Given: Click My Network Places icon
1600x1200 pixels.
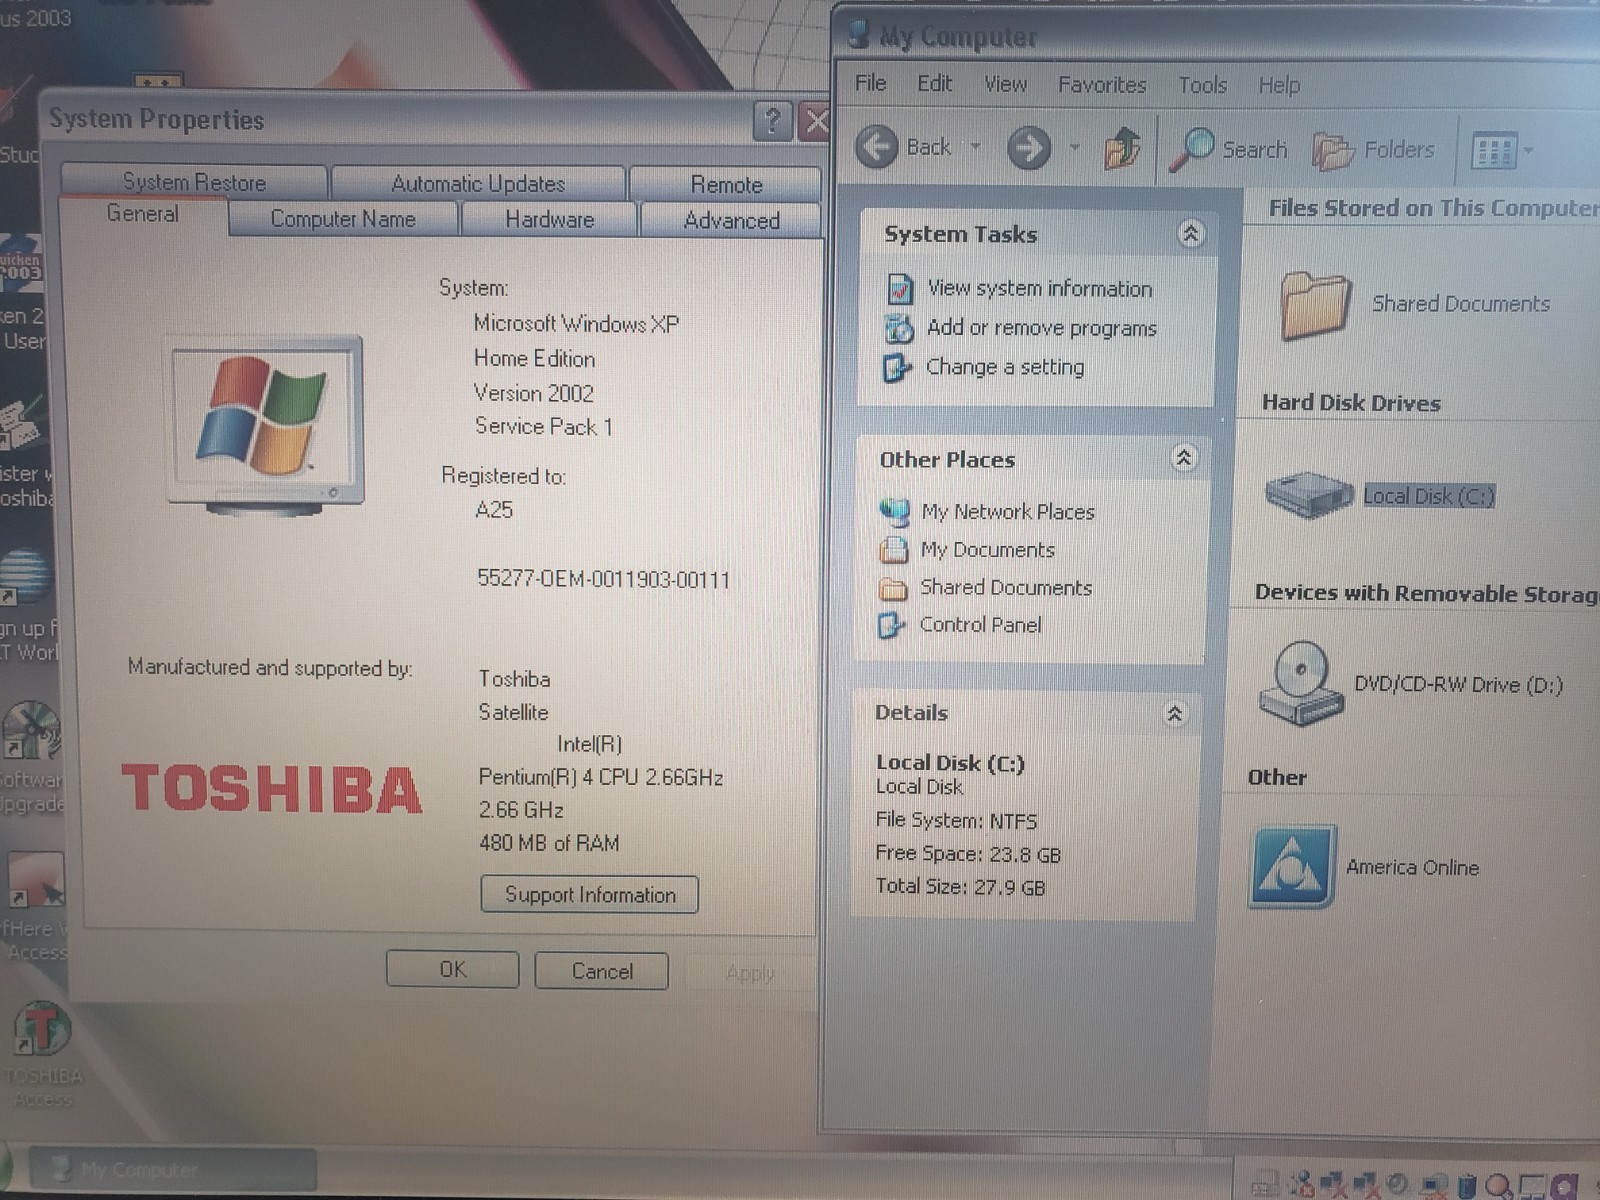Looking at the screenshot, I should 894,512.
